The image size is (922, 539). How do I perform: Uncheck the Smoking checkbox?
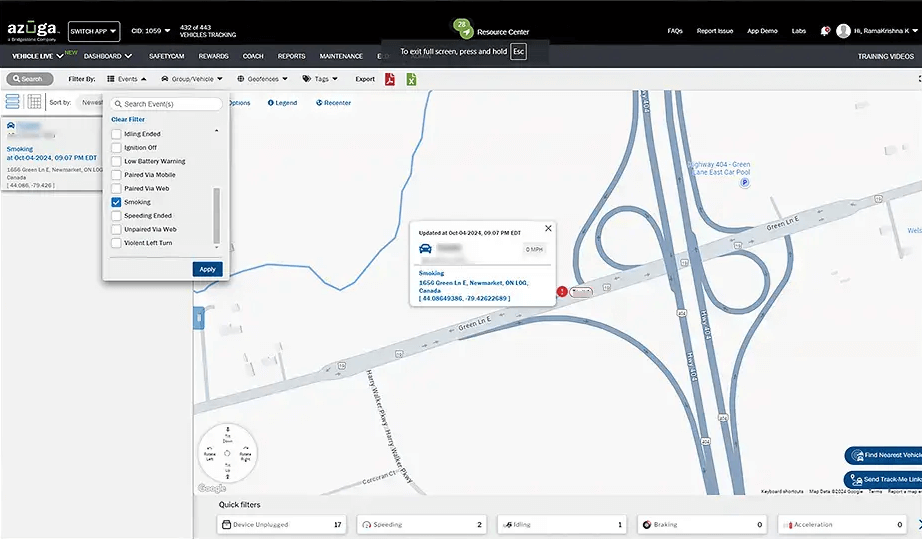[x=116, y=202]
